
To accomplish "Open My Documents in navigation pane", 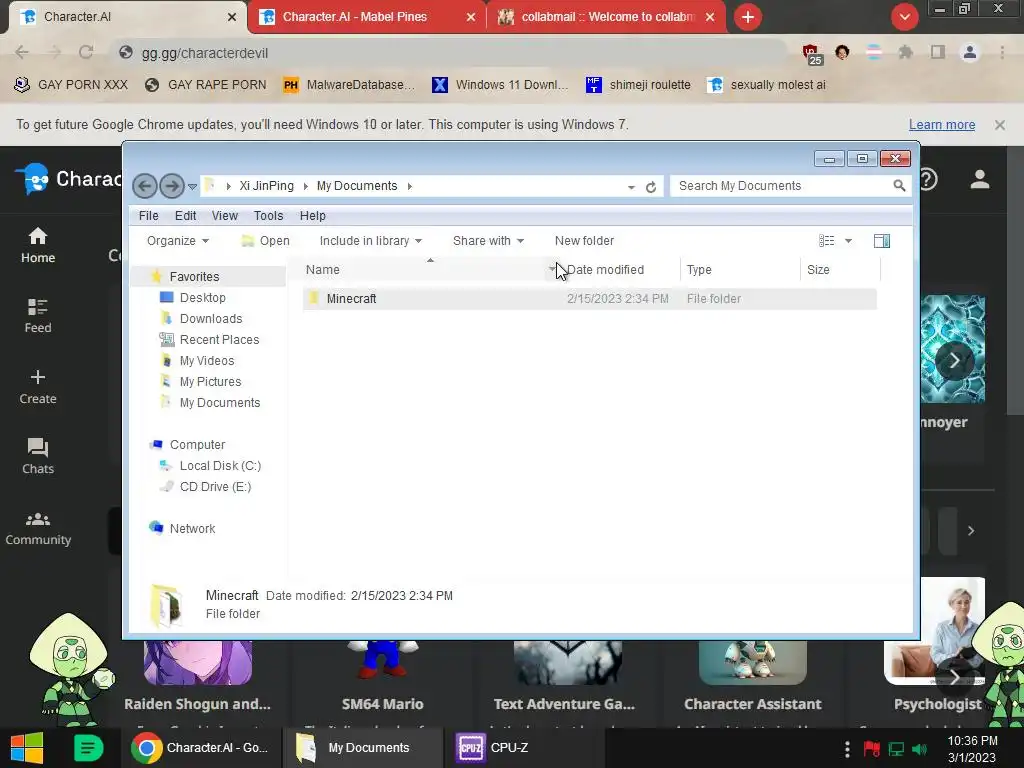I will coord(219,403).
